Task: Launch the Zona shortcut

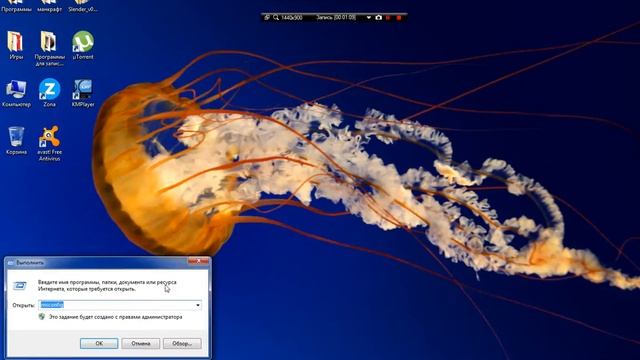Action: pyautogui.click(x=49, y=93)
